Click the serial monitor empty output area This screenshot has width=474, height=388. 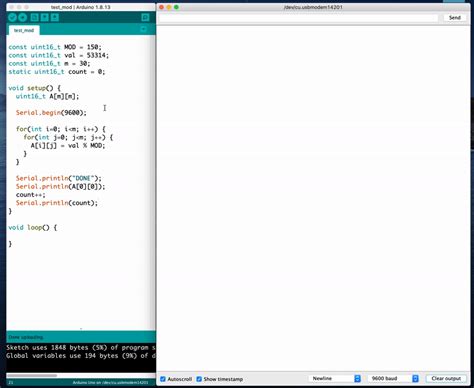coord(313,198)
